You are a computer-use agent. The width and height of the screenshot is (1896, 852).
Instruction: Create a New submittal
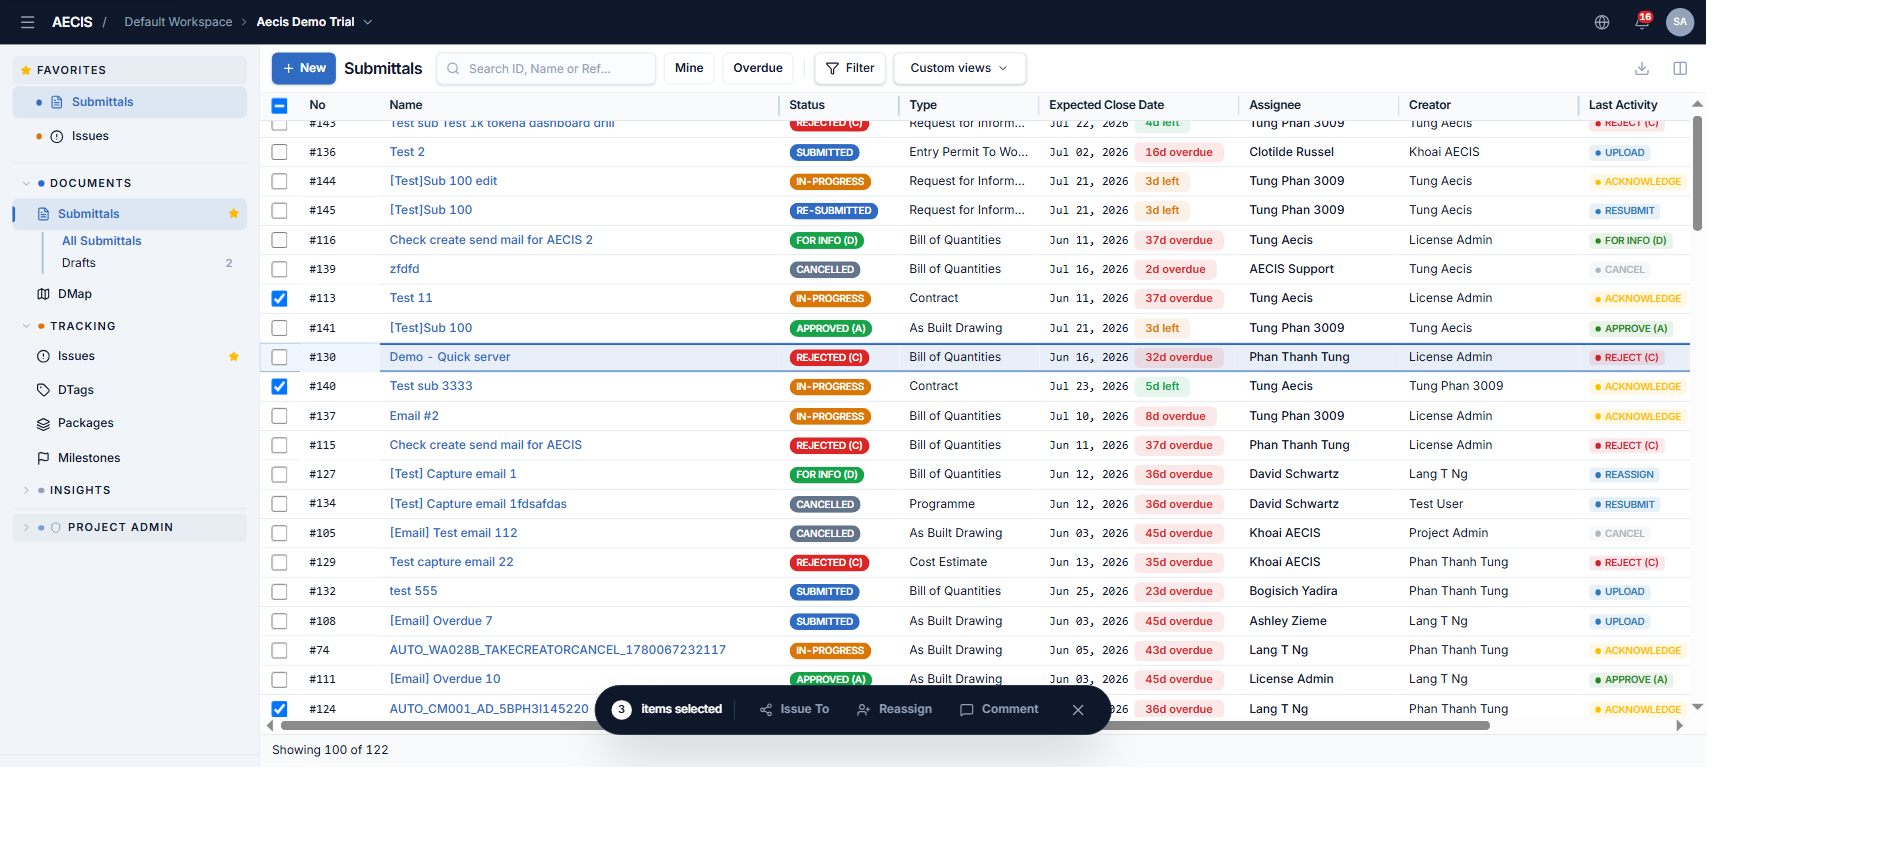click(x=304, y=68)
